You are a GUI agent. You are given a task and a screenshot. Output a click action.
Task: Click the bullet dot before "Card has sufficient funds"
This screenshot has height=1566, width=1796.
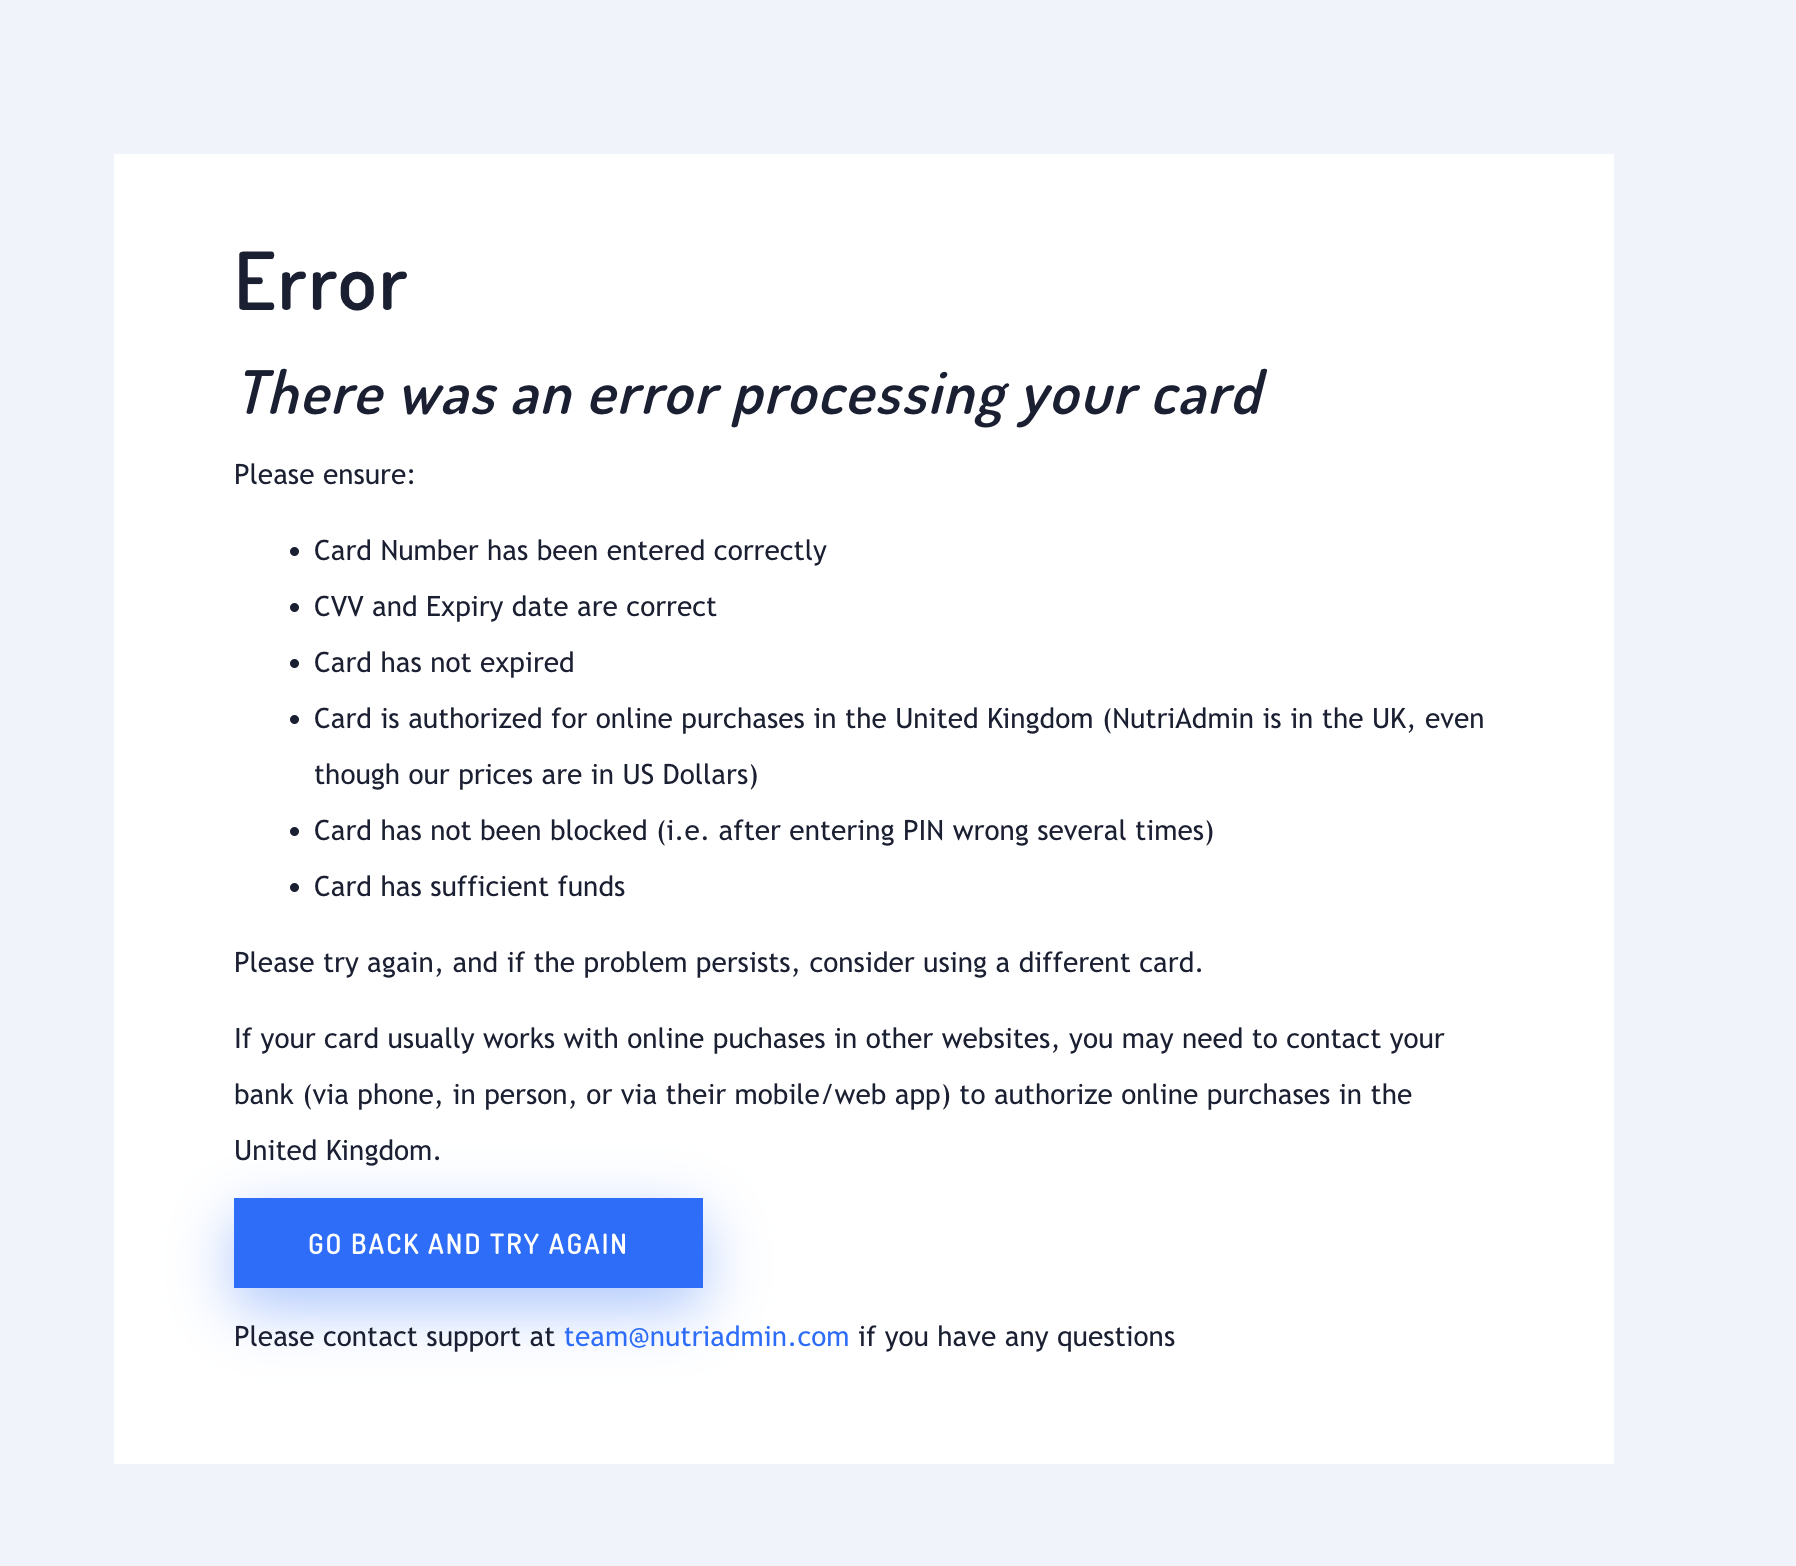point(294,888)
